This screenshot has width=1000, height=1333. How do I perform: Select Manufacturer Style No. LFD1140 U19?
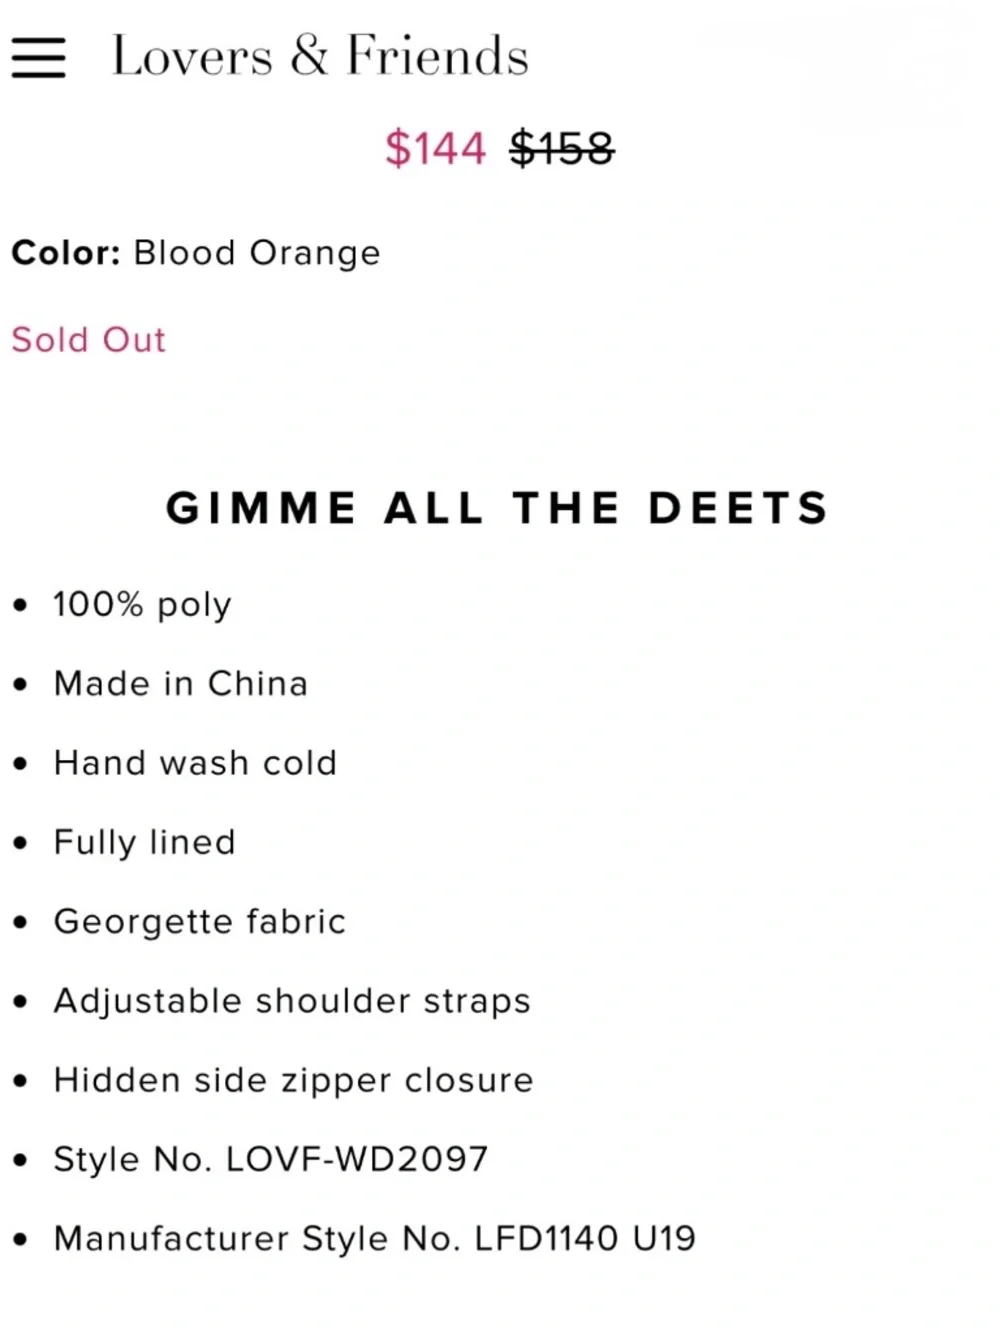tap(375, 1238)
